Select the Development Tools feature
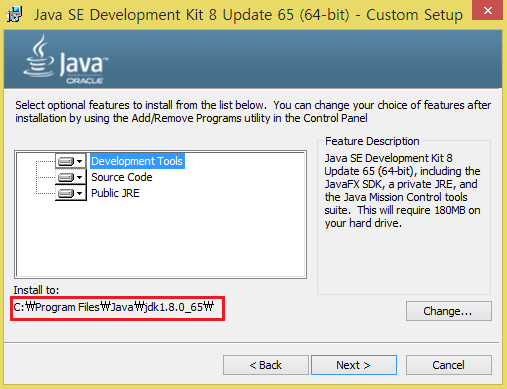Screen dimensions: 507x389 click(x=137, y=161)
